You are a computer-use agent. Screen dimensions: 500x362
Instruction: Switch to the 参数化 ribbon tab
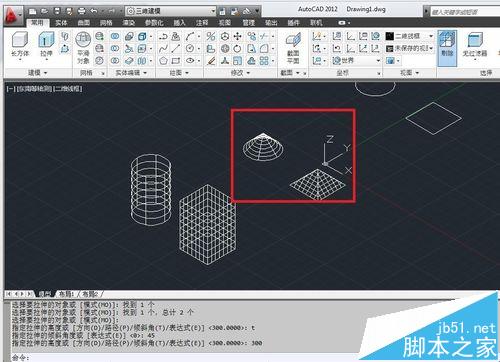(154, 23)
